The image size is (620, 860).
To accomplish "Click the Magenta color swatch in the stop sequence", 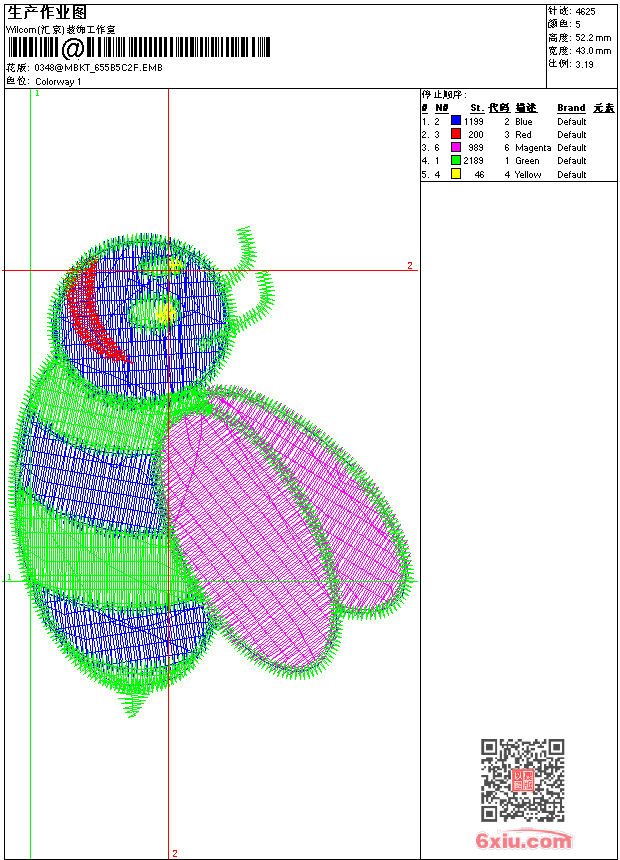I will point(455,147).
